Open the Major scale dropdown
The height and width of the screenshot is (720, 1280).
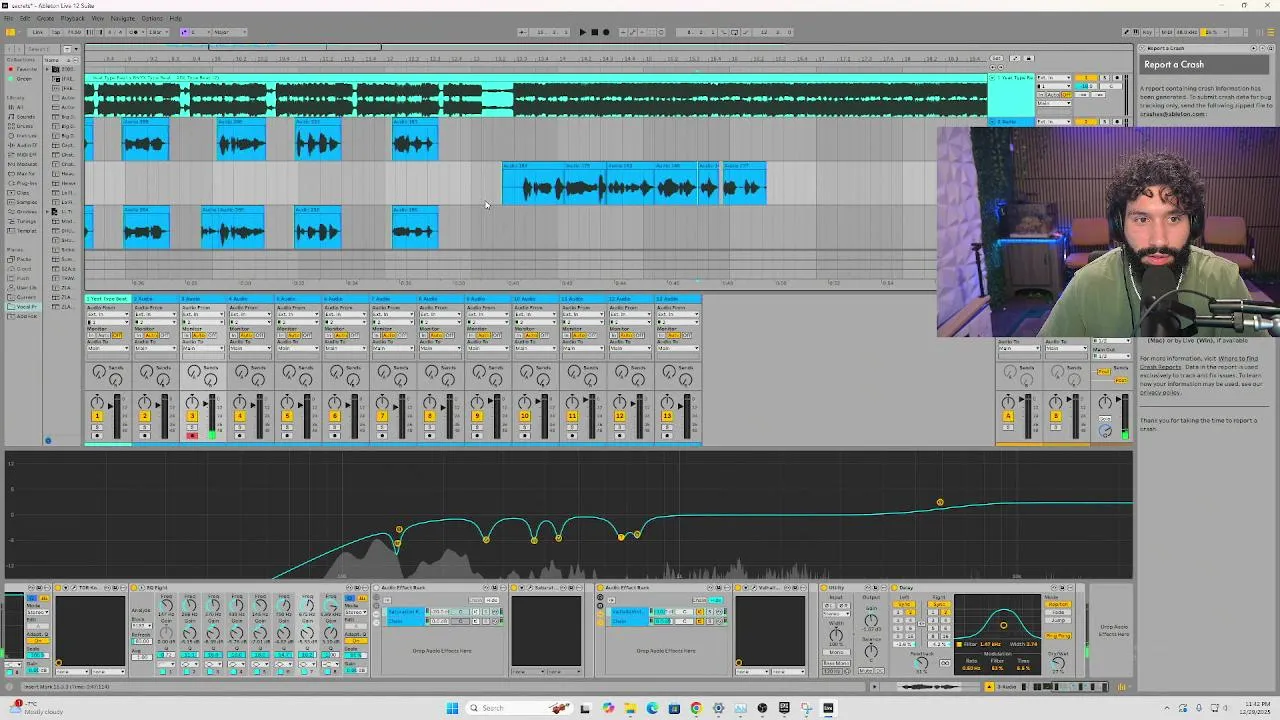coord(230,32)
